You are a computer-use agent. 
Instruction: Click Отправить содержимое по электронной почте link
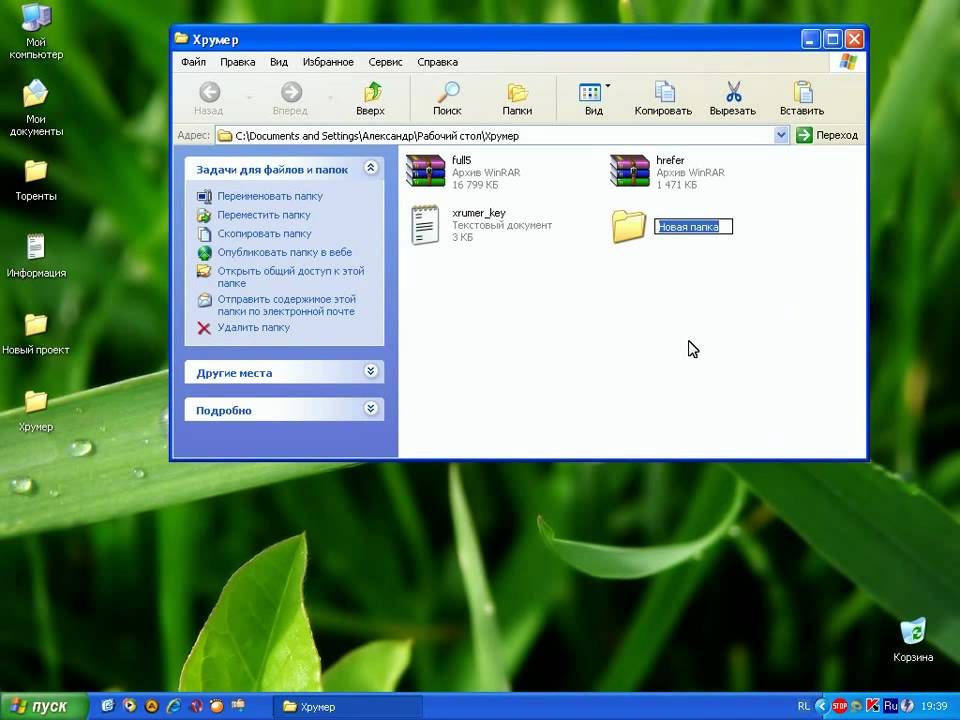click(x=286, y=305)
